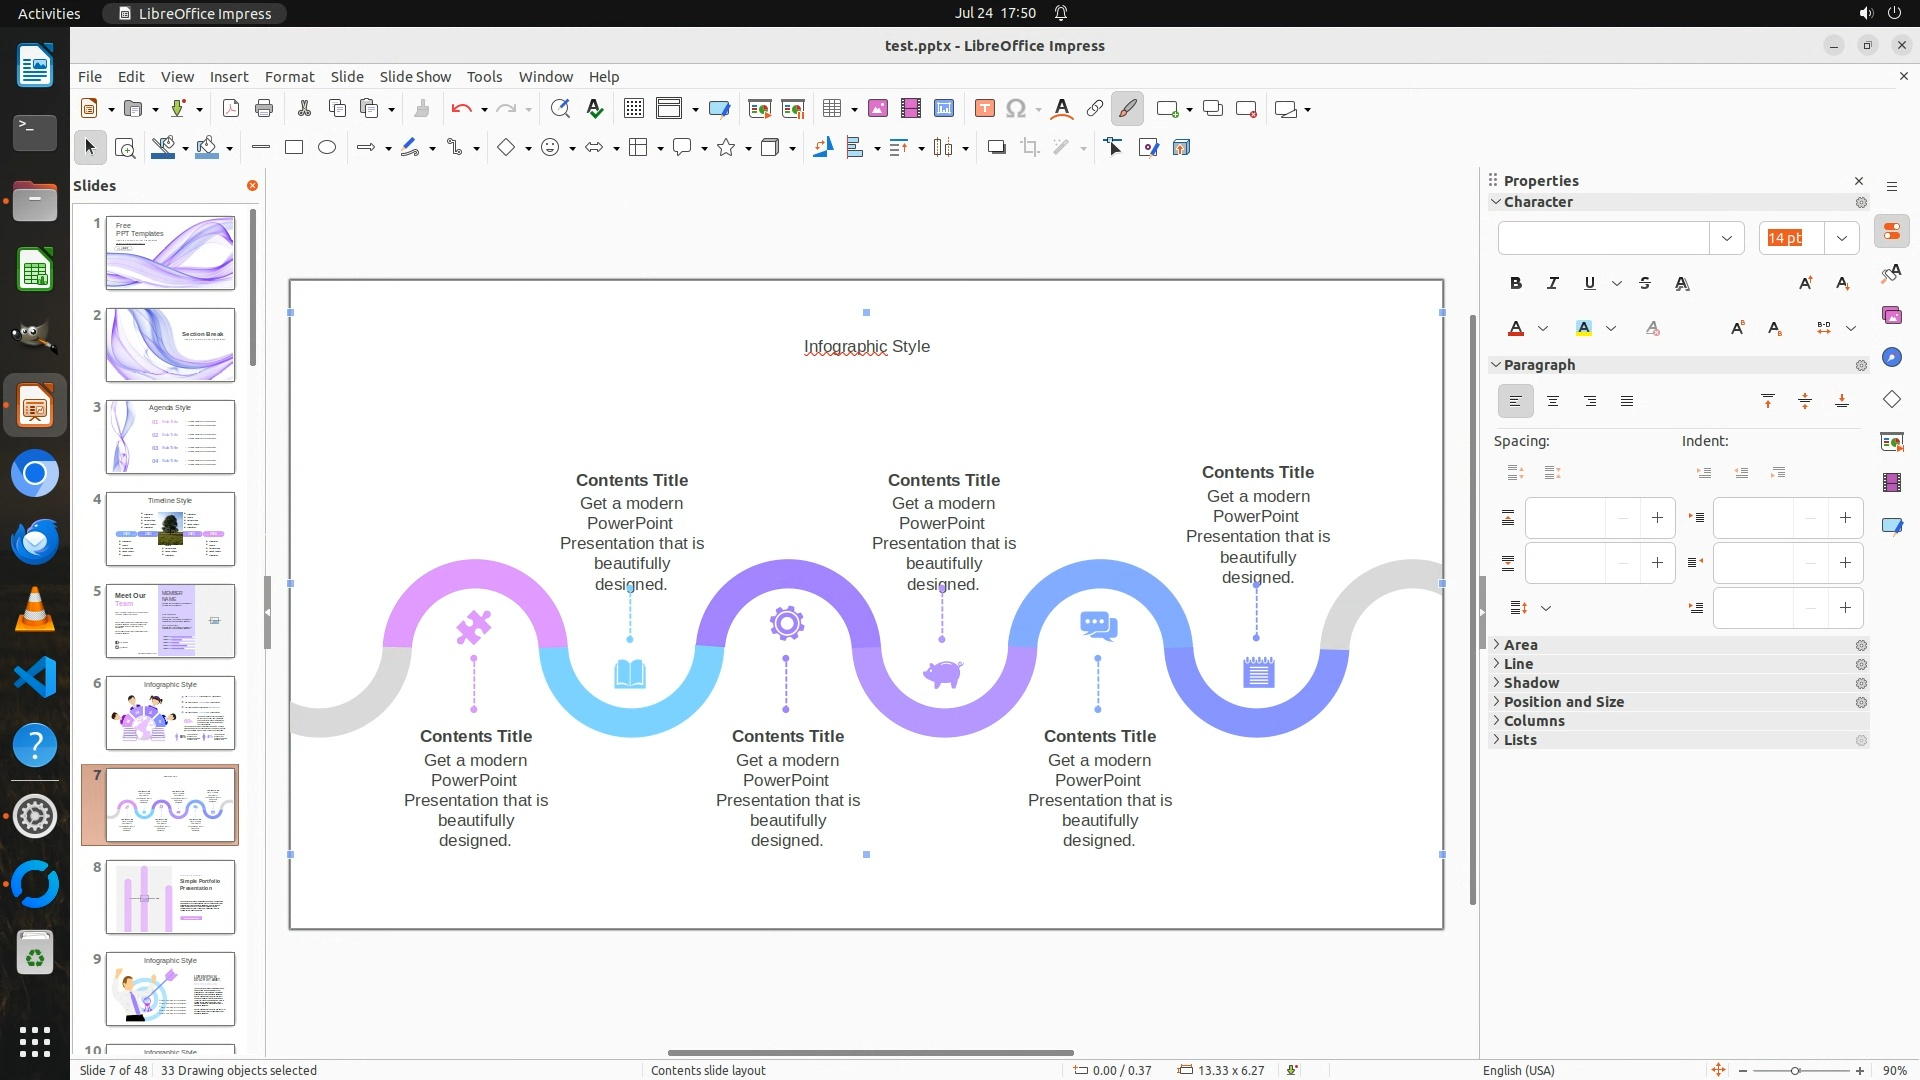The image size is (1920, 1080).
Task: Click the Crop Image tool icon
Action: click(1029, 148)
